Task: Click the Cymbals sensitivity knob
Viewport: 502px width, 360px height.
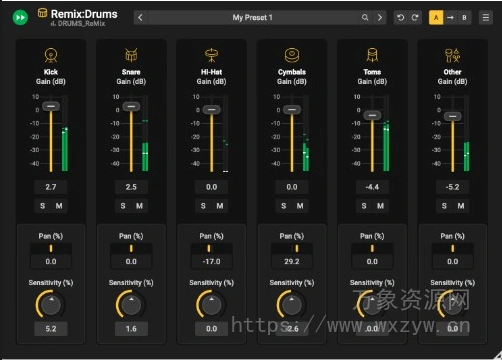Action: click(x=292, y=305)
